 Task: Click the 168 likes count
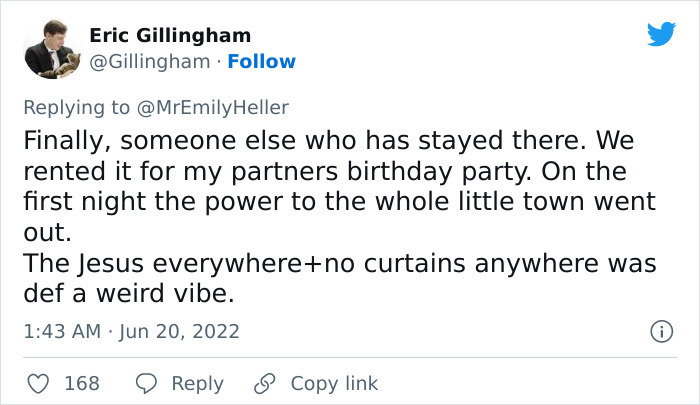[81, 383]
